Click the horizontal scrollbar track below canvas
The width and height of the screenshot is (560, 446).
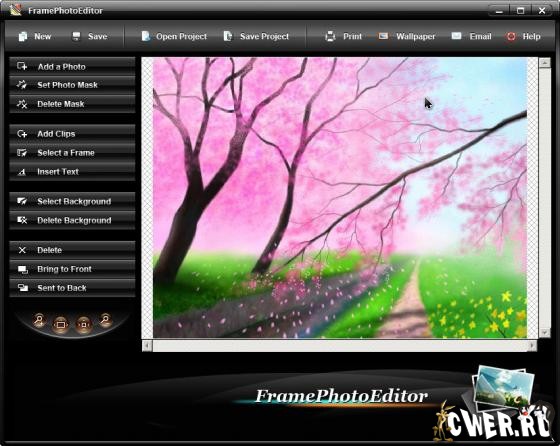[x=340, y=346]
